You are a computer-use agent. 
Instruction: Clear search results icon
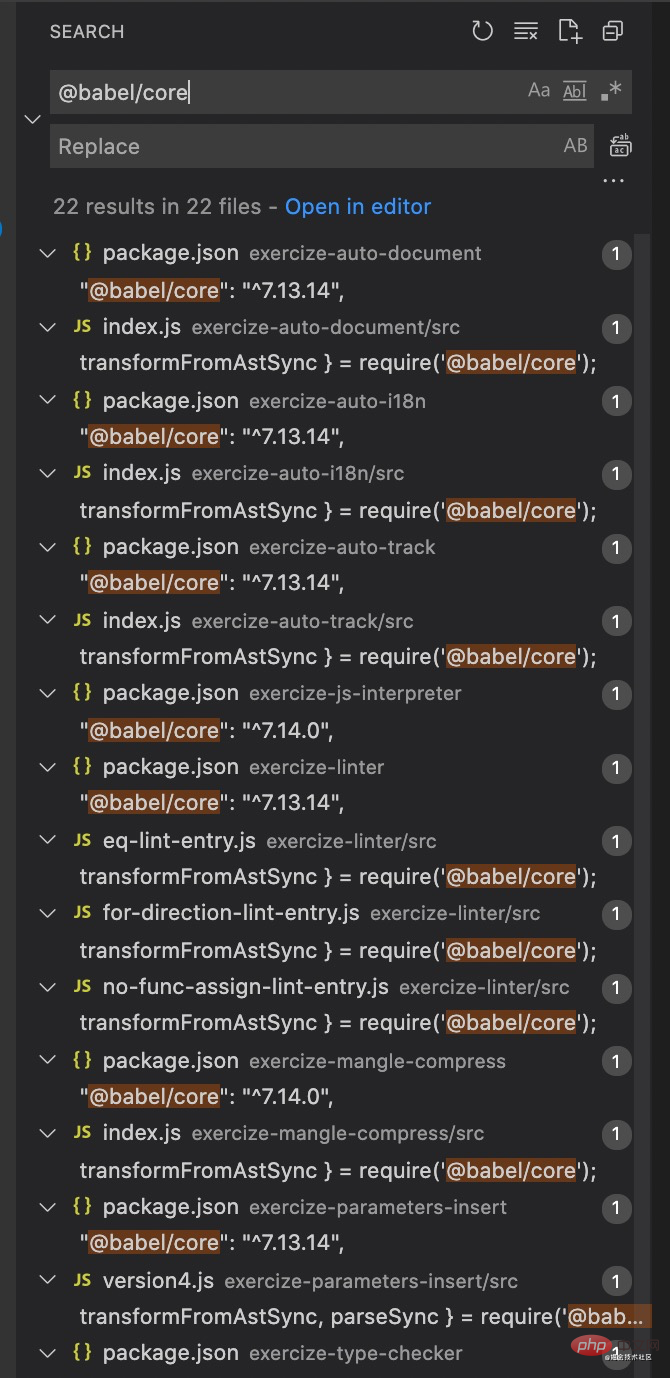click(x=526, y=32)
